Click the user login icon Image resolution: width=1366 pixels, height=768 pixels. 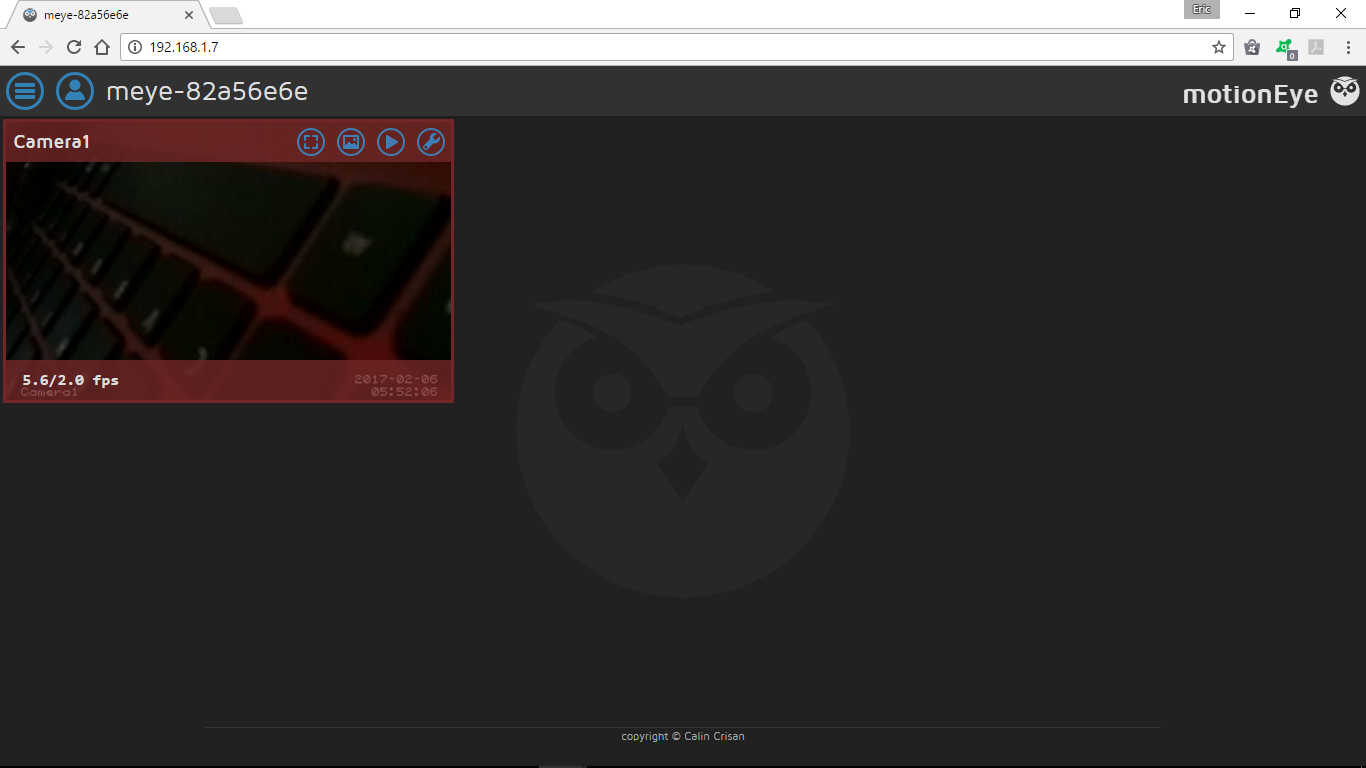click(75, 91)
